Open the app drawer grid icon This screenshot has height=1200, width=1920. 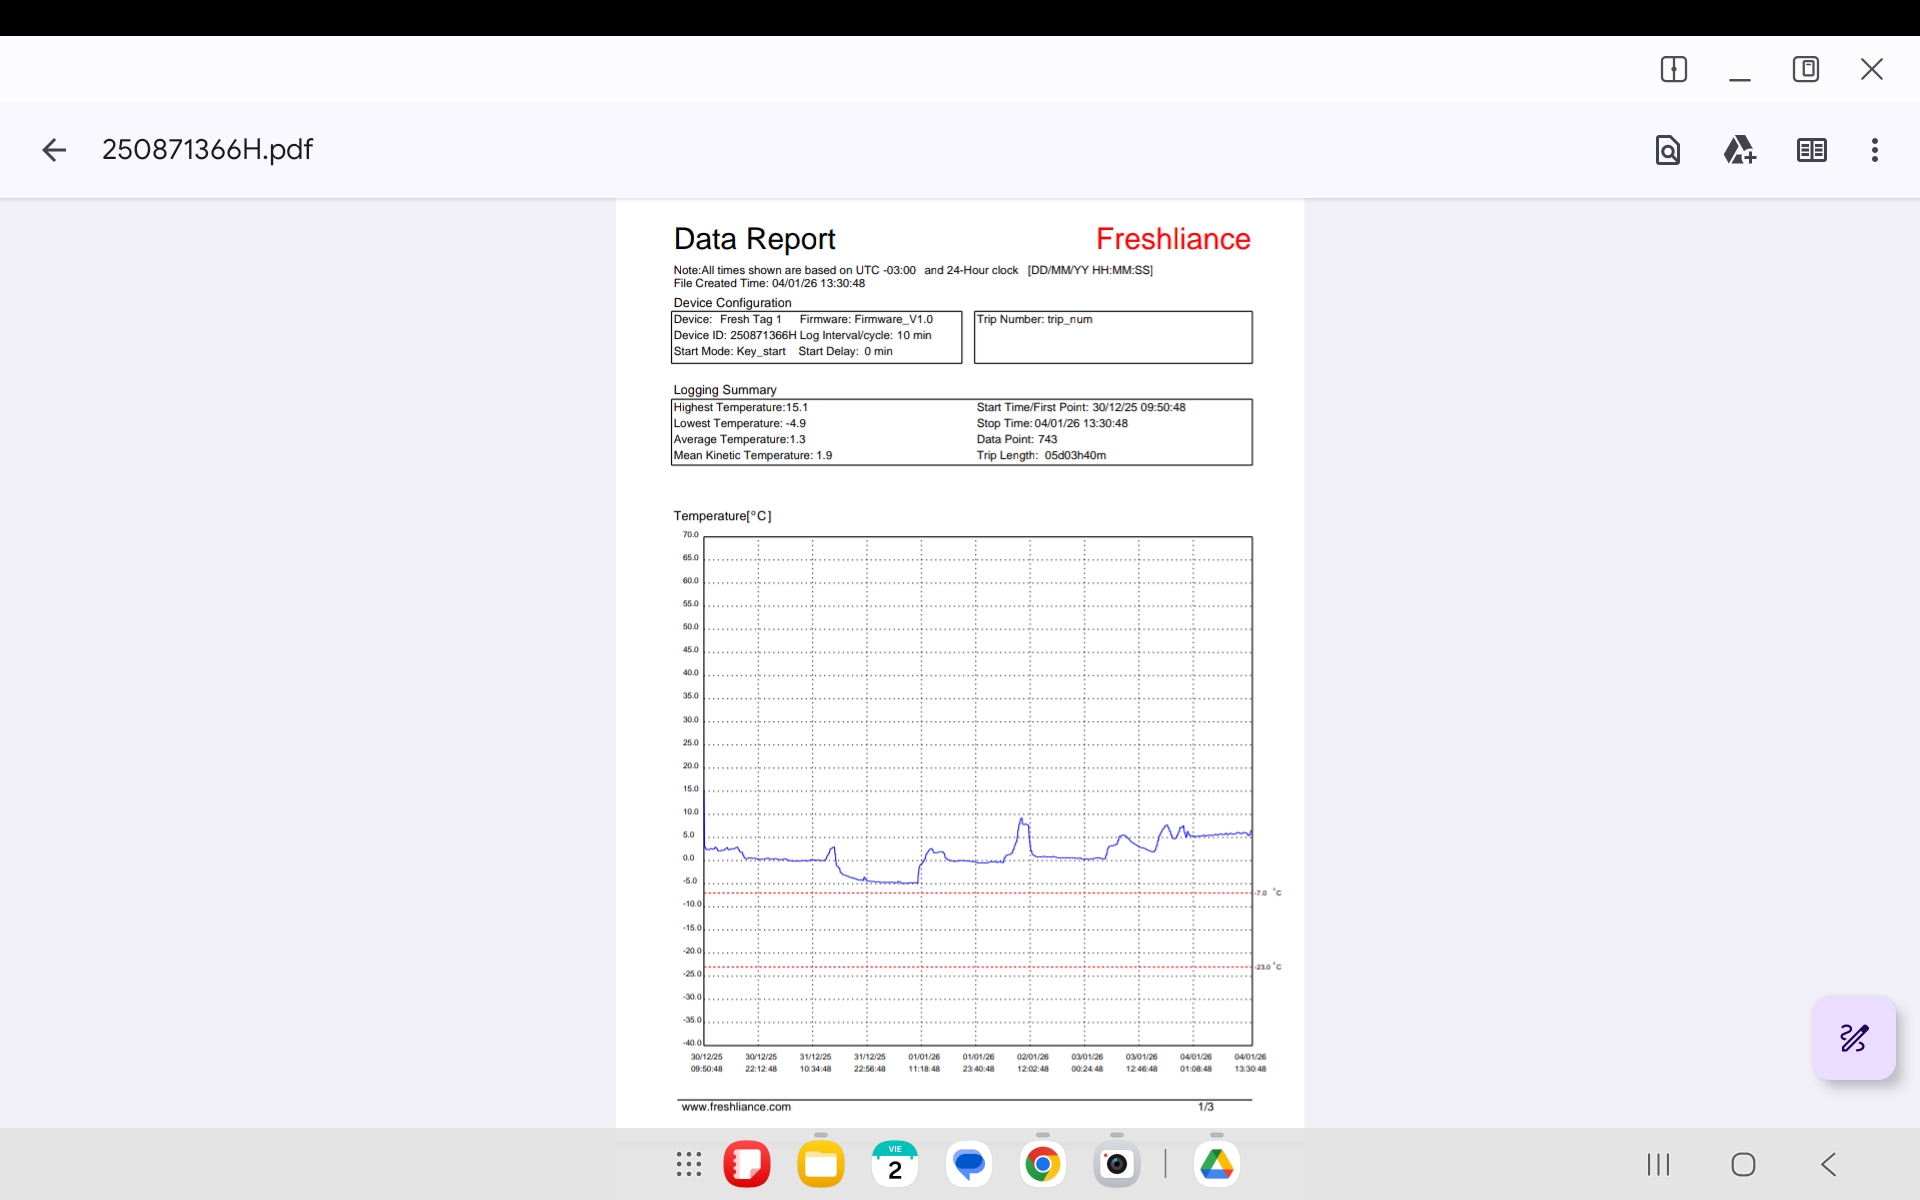[688, 1164]
